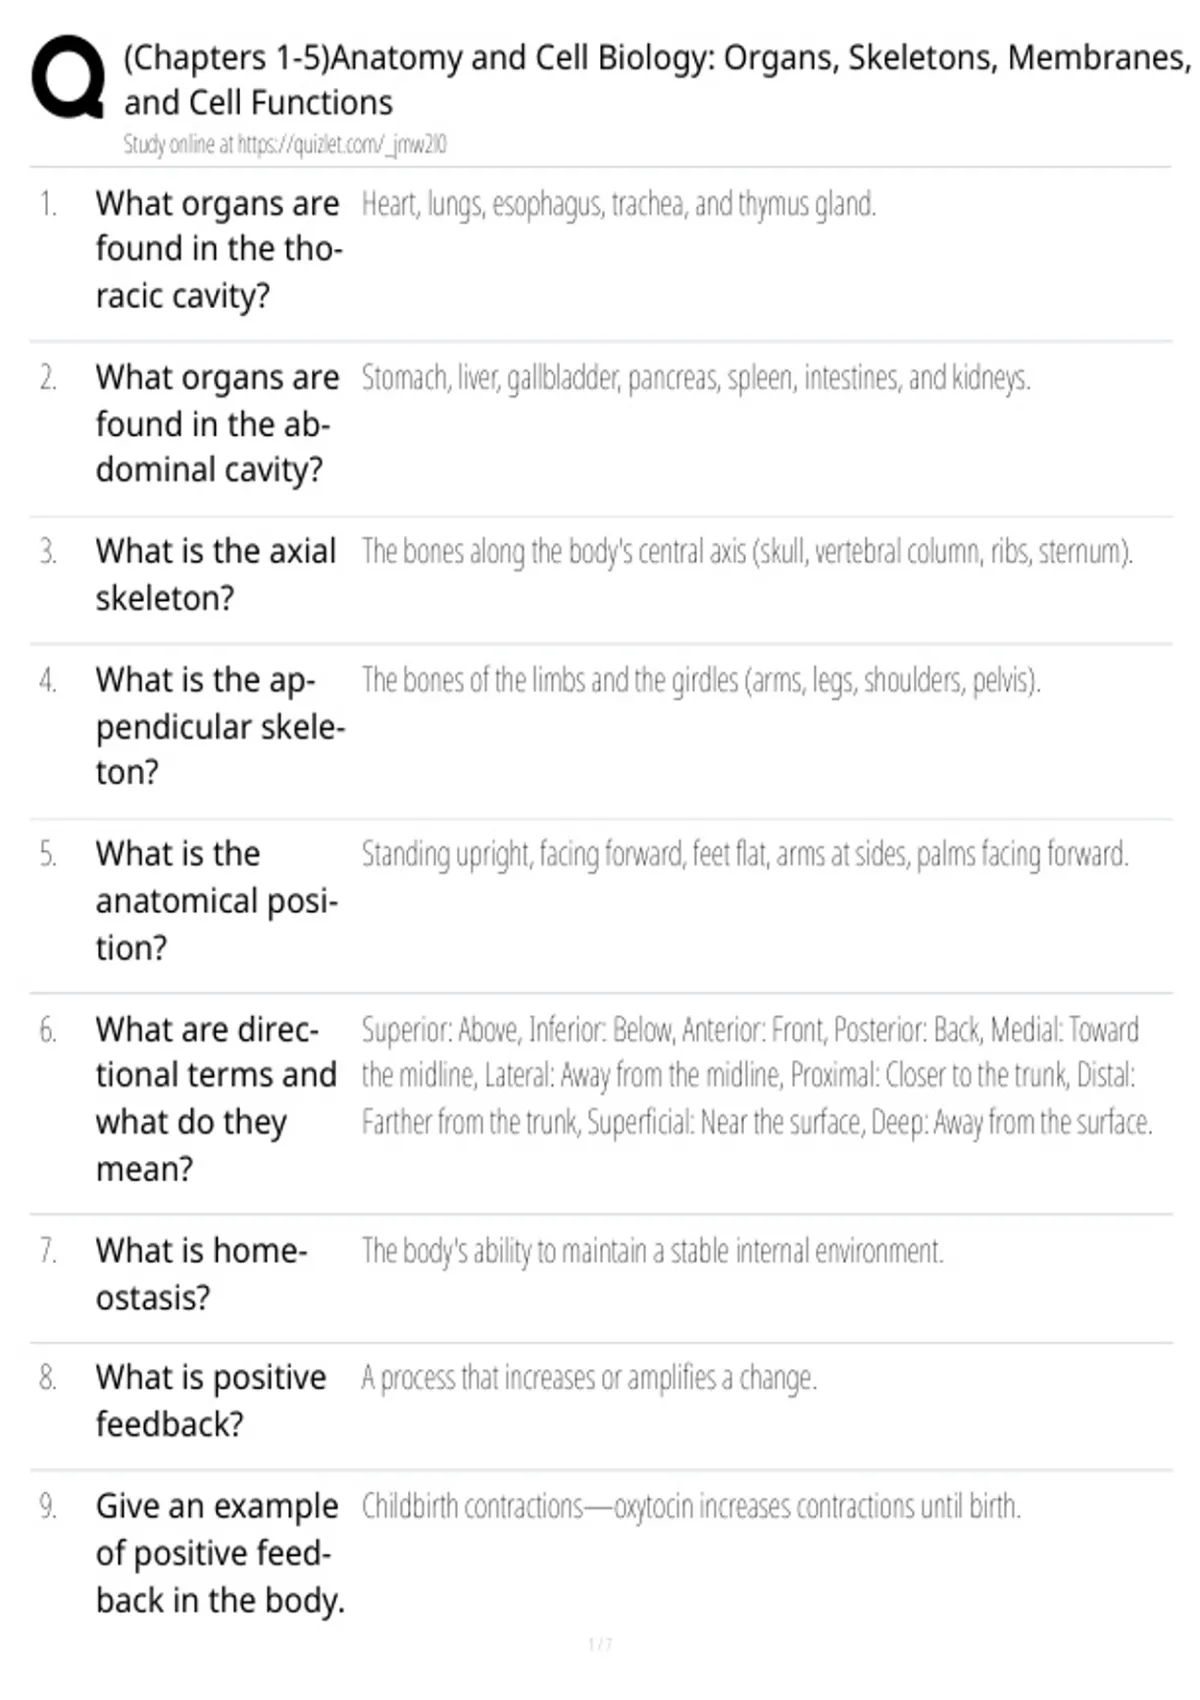This screenshot has width=1200, height=1700.
Task: Select the anatomical position question
Action: 217,901
